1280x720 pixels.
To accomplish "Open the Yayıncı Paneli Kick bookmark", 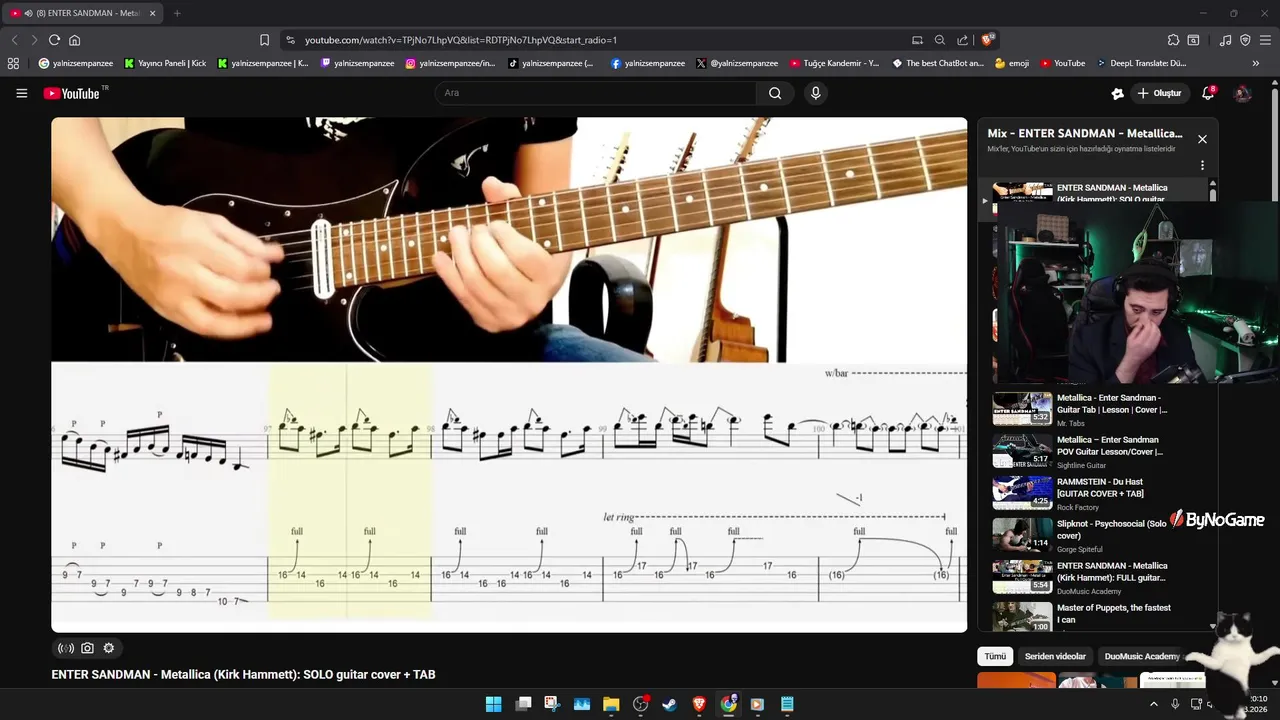I will (165, 63).
